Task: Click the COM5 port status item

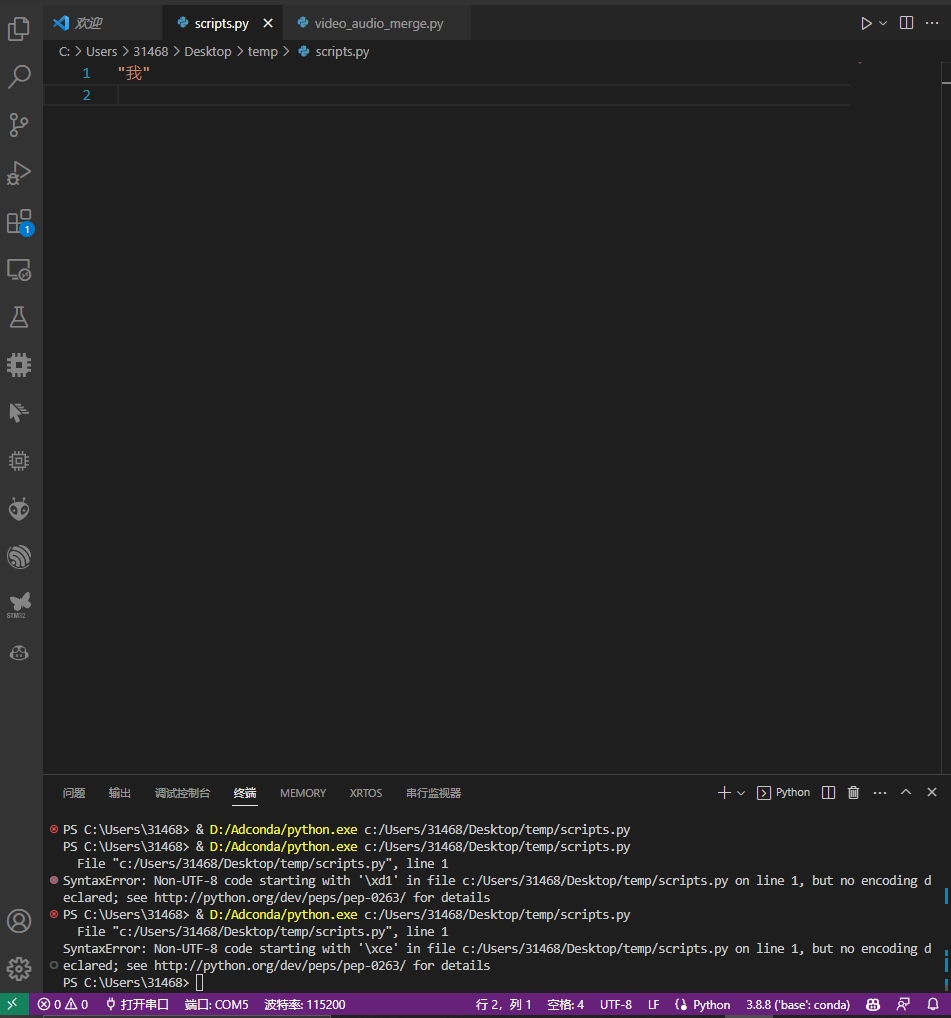Action: (x=216, y=1004)
